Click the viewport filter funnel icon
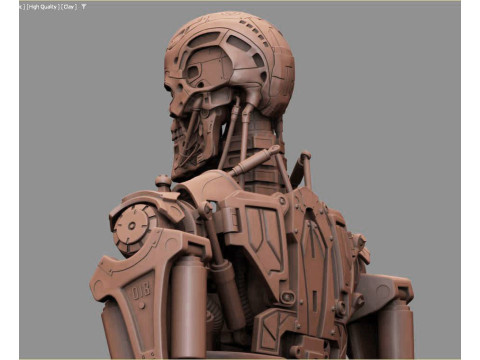This screenshot has height=360, width=480. (84, 6)
